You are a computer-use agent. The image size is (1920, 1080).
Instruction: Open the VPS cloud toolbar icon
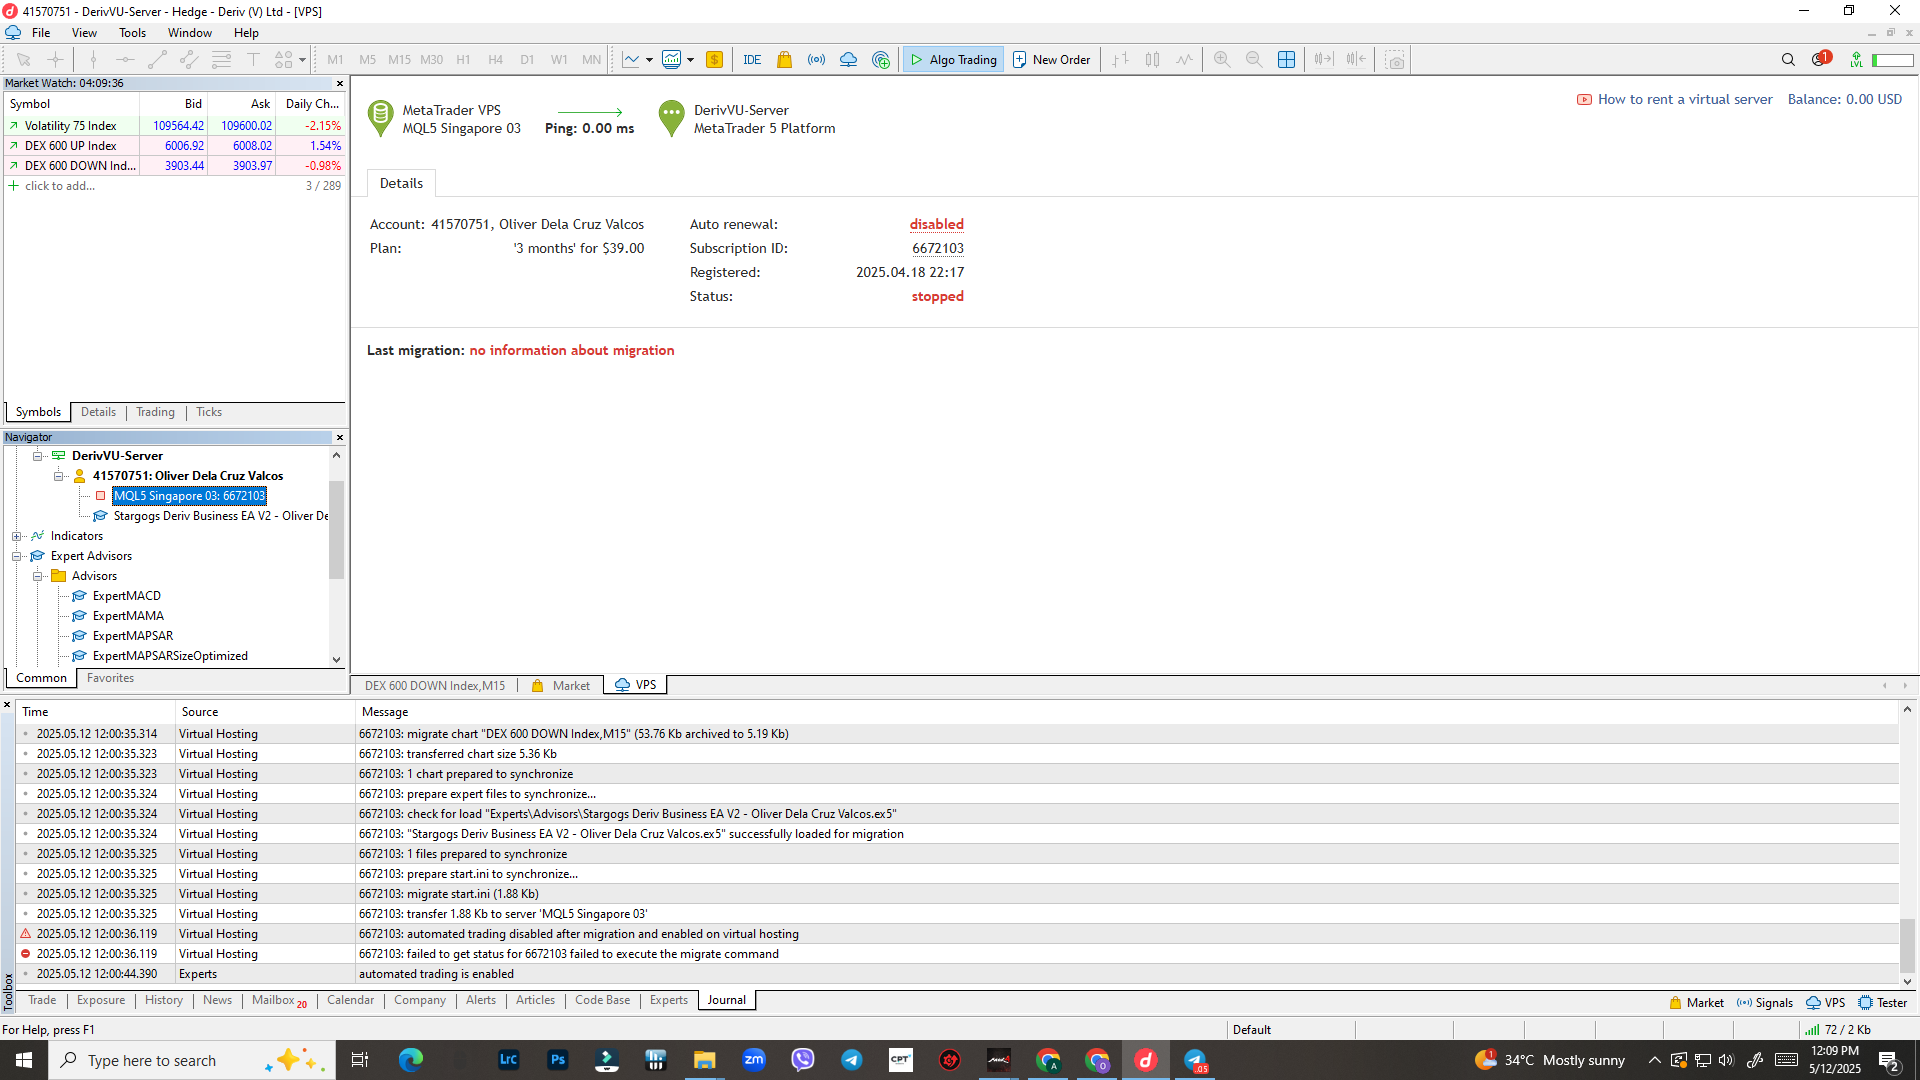(849, 60)
